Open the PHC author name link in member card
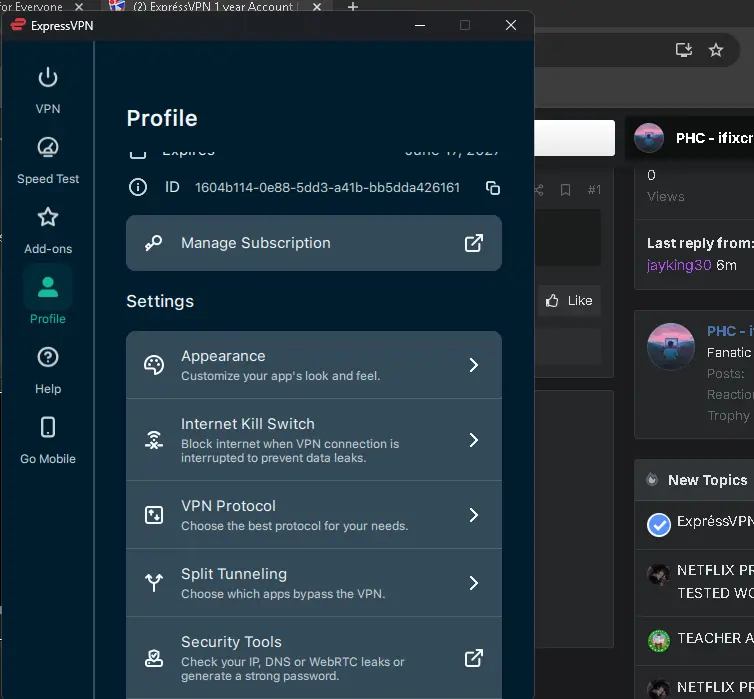This screenshot has width=754, height=699. pos(730,331)
